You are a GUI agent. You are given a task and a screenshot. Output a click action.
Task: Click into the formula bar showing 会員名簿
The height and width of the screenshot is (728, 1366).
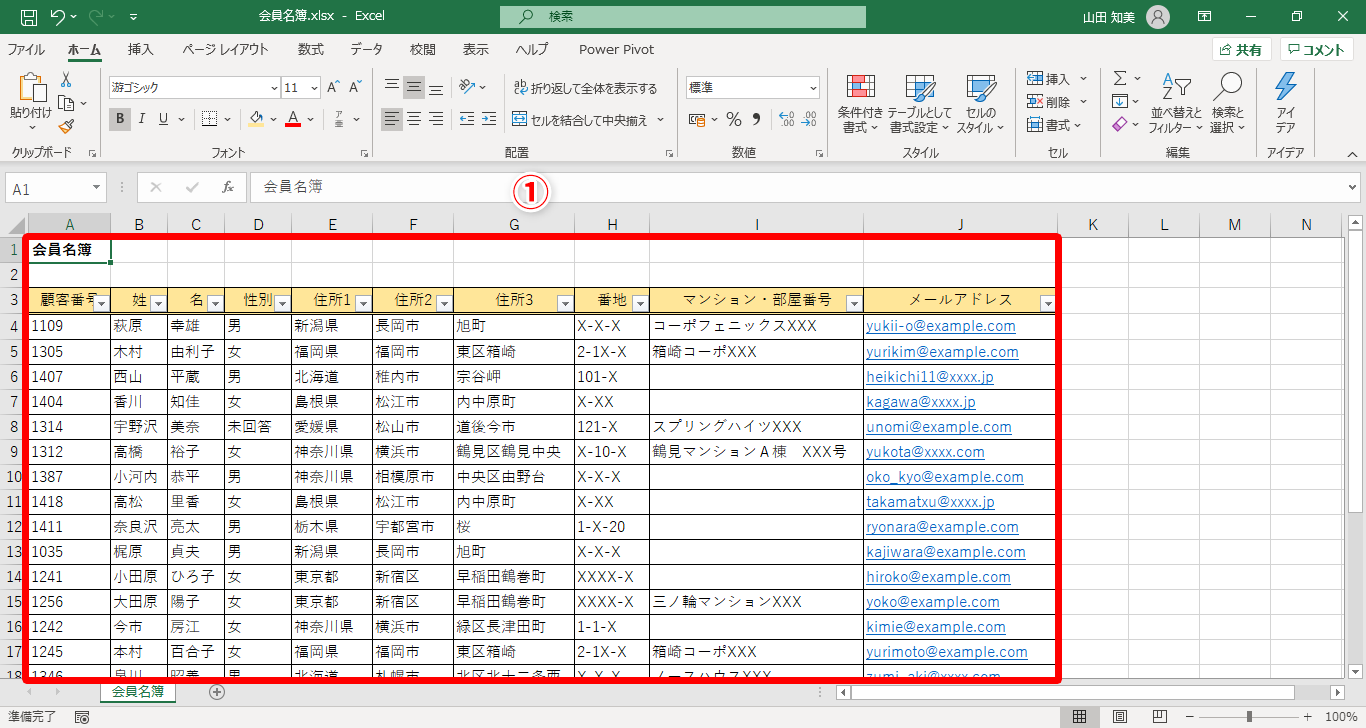[x=797, y=187]
